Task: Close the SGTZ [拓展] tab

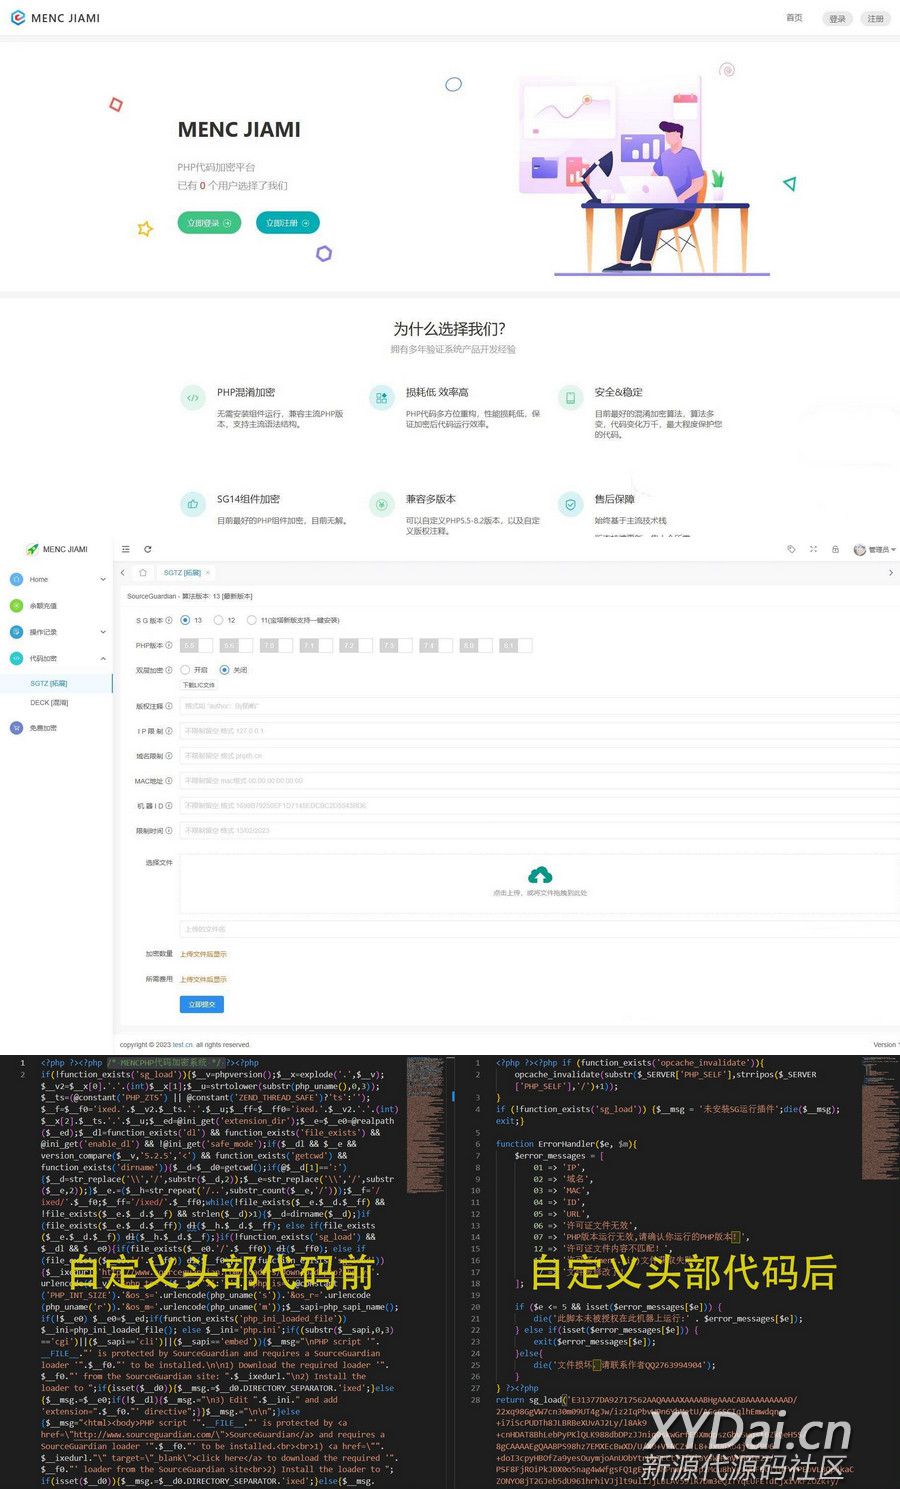Action: (x=208, y=573)
